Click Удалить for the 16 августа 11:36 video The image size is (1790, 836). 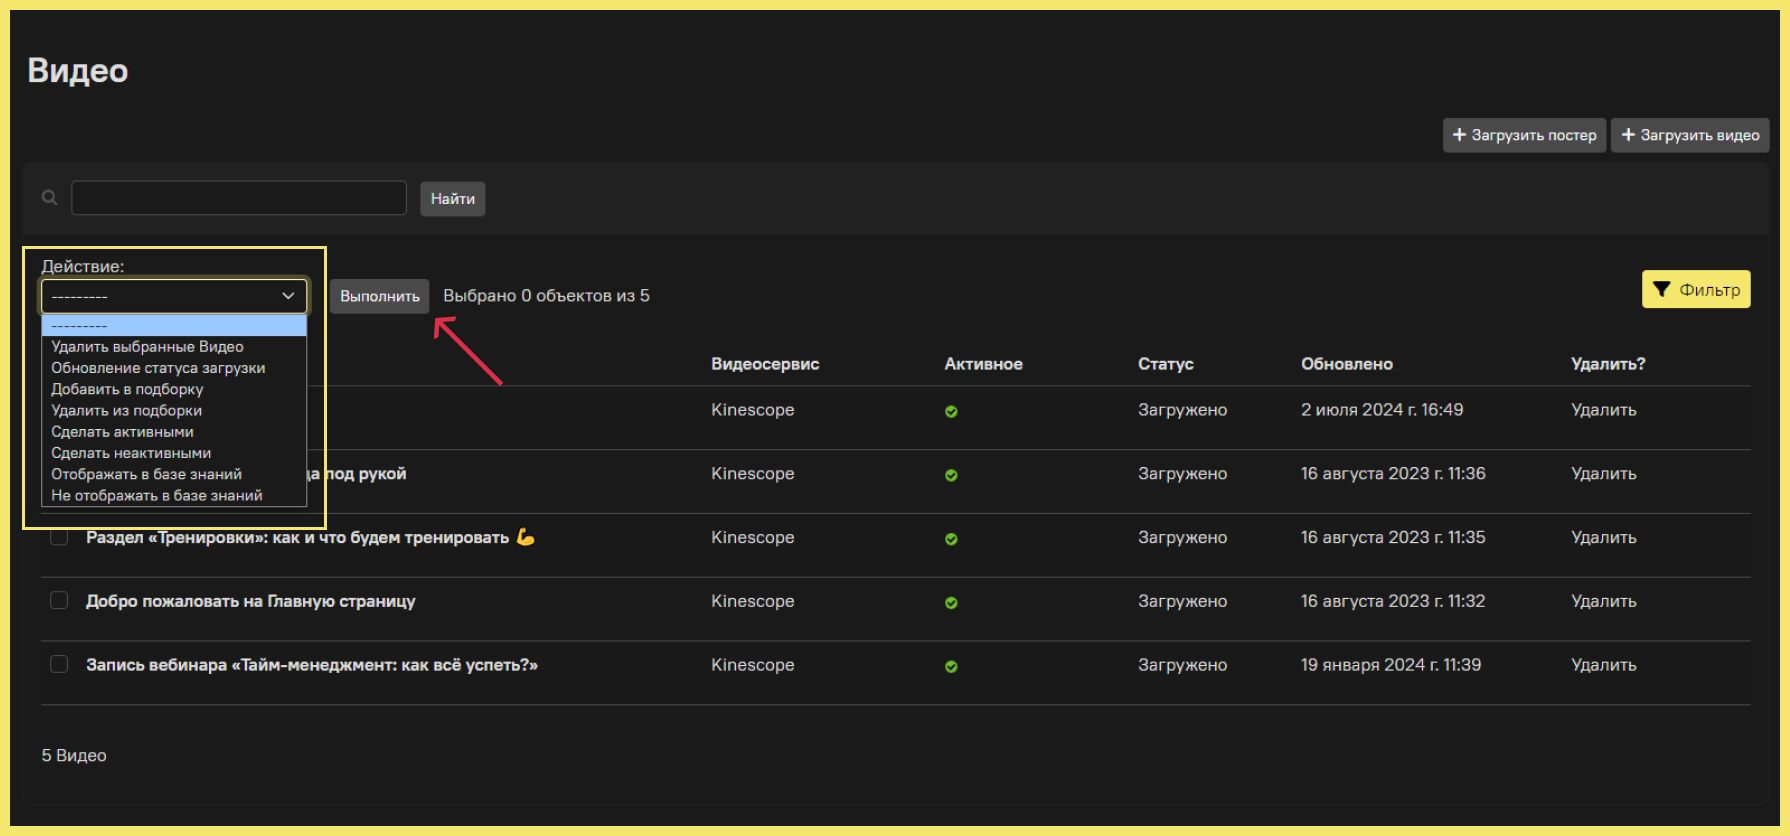[x=1603, y=474]
